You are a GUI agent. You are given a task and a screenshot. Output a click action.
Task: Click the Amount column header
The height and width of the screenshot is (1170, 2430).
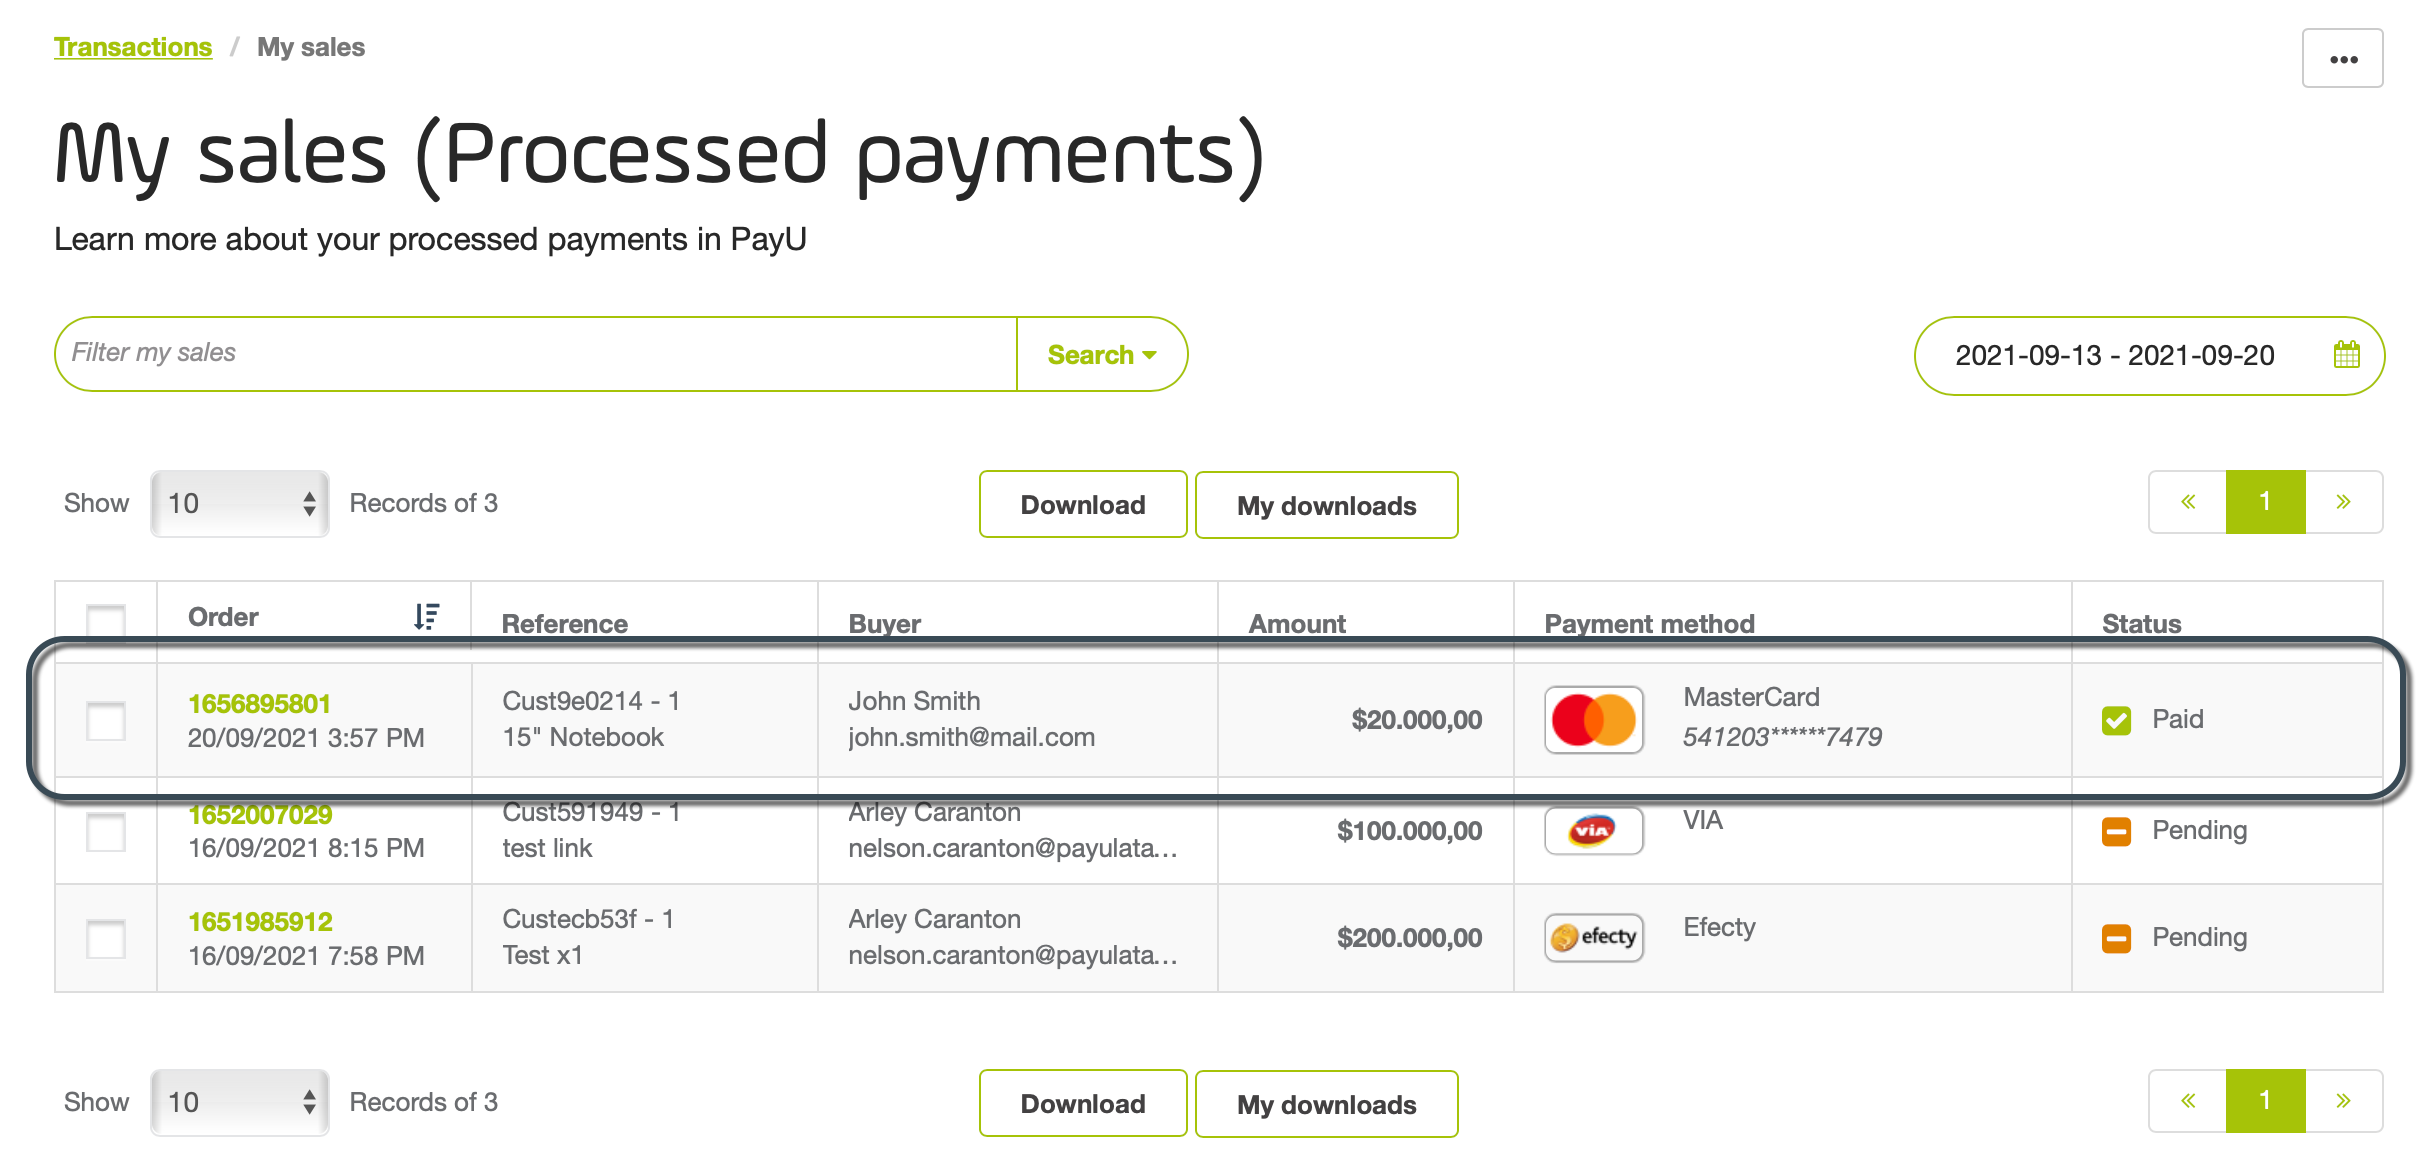[x=1297, y=624]
